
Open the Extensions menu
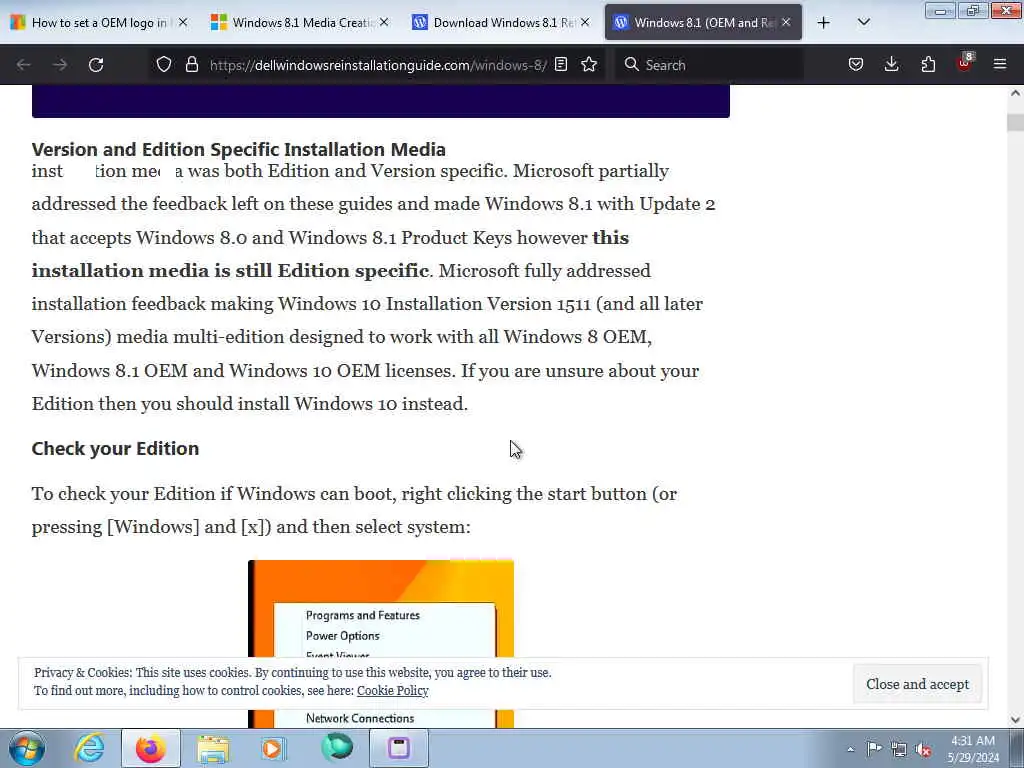928,65
